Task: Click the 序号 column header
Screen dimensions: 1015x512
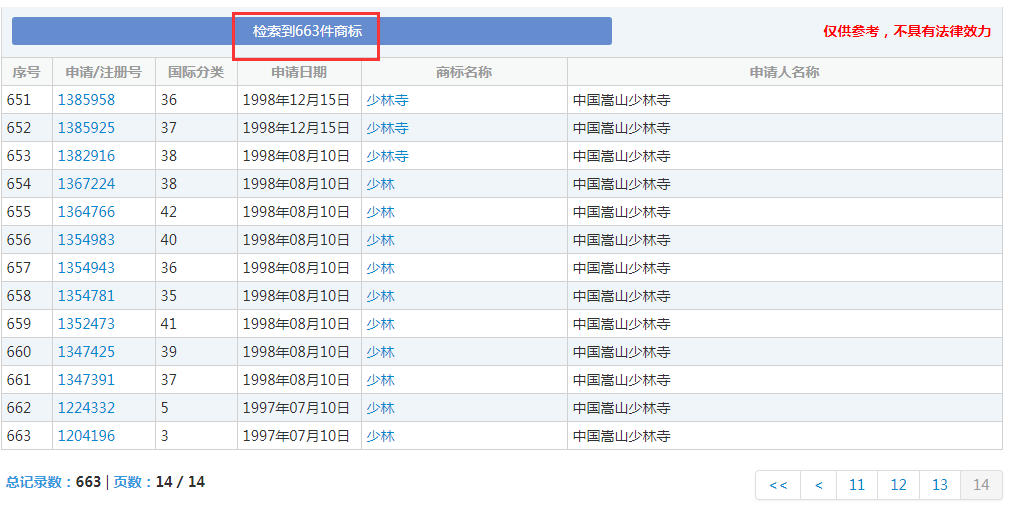Action: click(x=27, y=72)
